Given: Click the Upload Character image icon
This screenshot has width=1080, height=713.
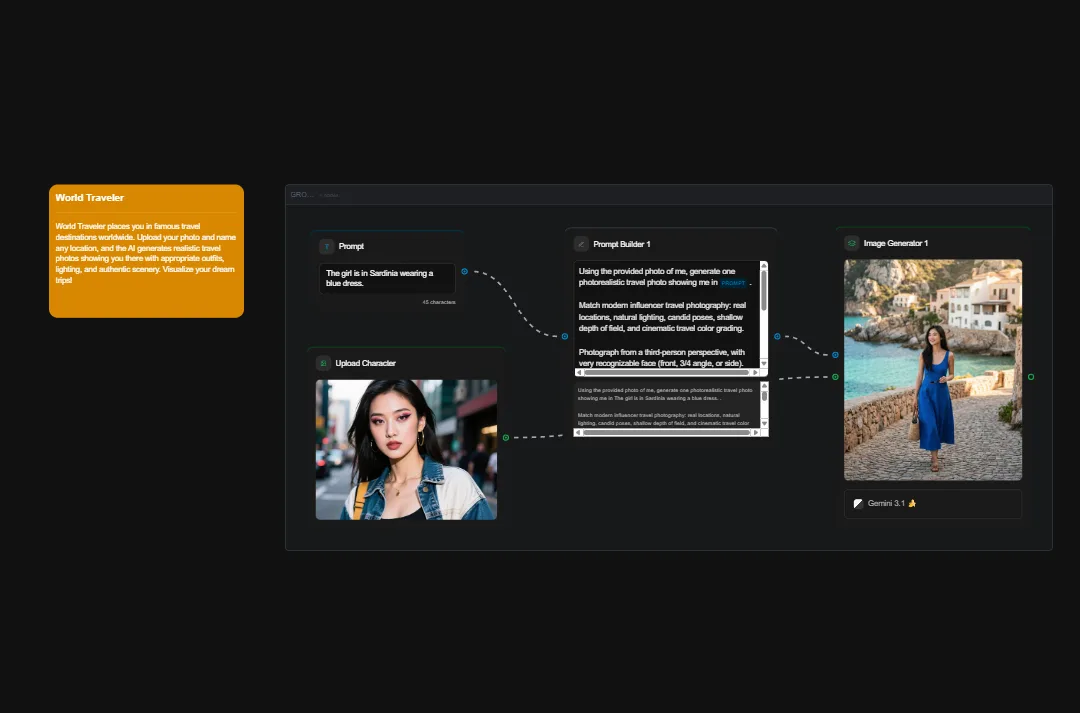Looking at the screenshot, I should coord(323,362).
